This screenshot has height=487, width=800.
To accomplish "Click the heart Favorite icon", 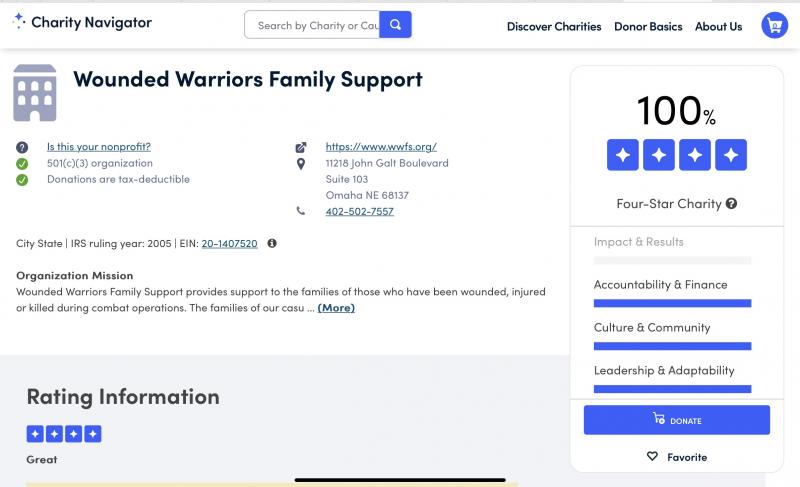I will pos(652,456).
